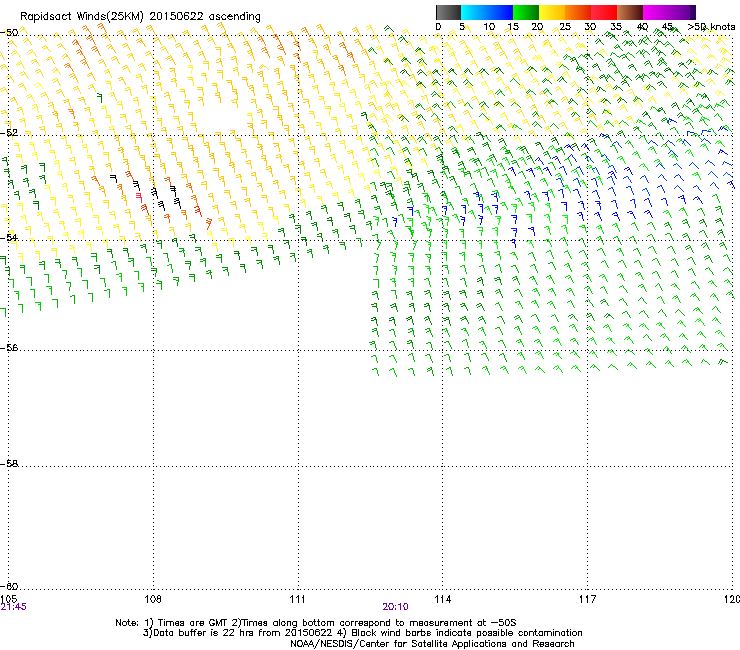Click the 105 longitude axis label

point(8,599)
